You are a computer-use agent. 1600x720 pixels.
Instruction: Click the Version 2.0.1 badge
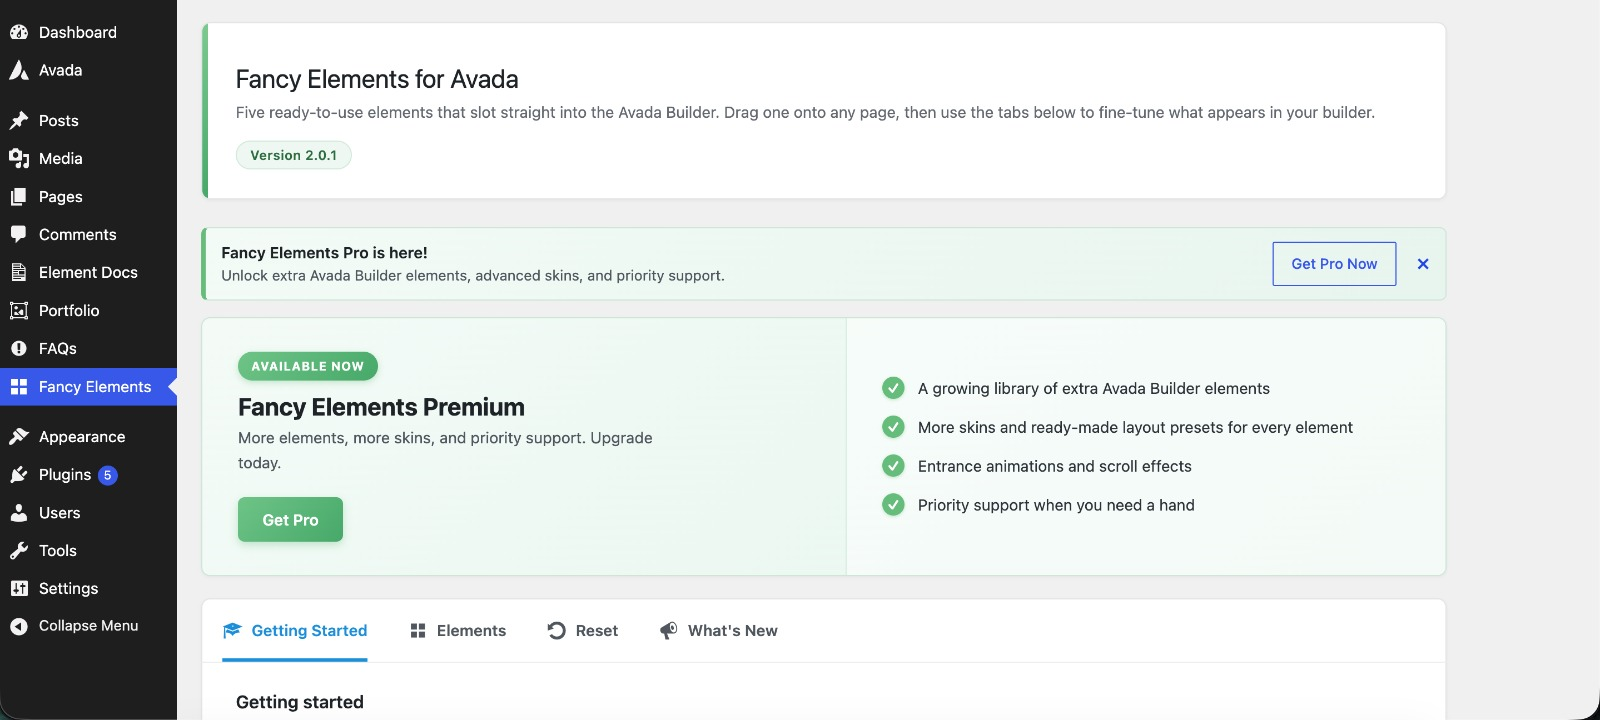coord(294,155)
